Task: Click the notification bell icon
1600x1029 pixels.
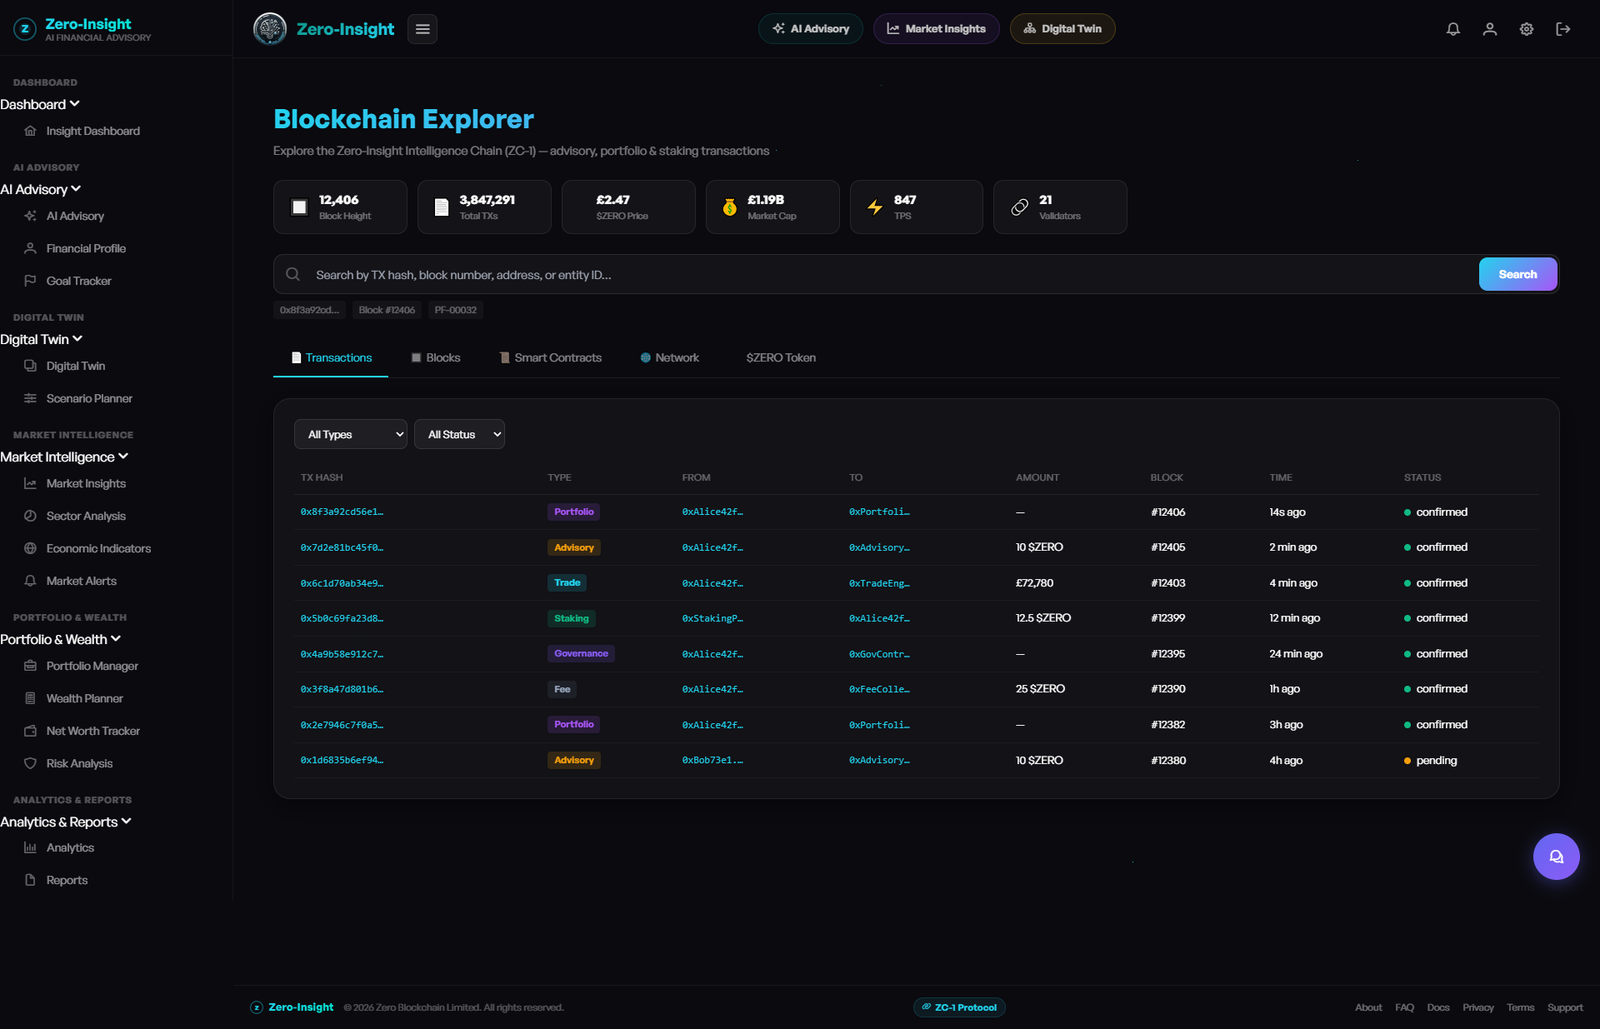Action: (1453, 29)
